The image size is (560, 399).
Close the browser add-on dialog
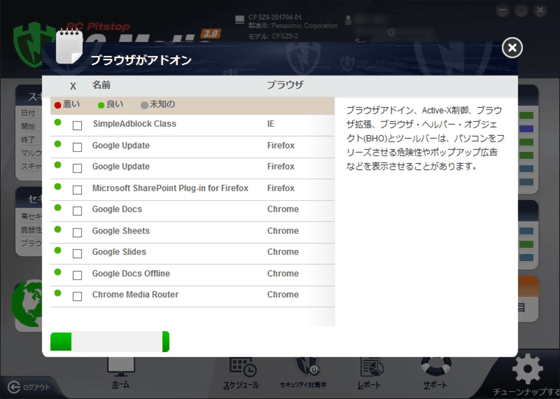tap(512, 48)
